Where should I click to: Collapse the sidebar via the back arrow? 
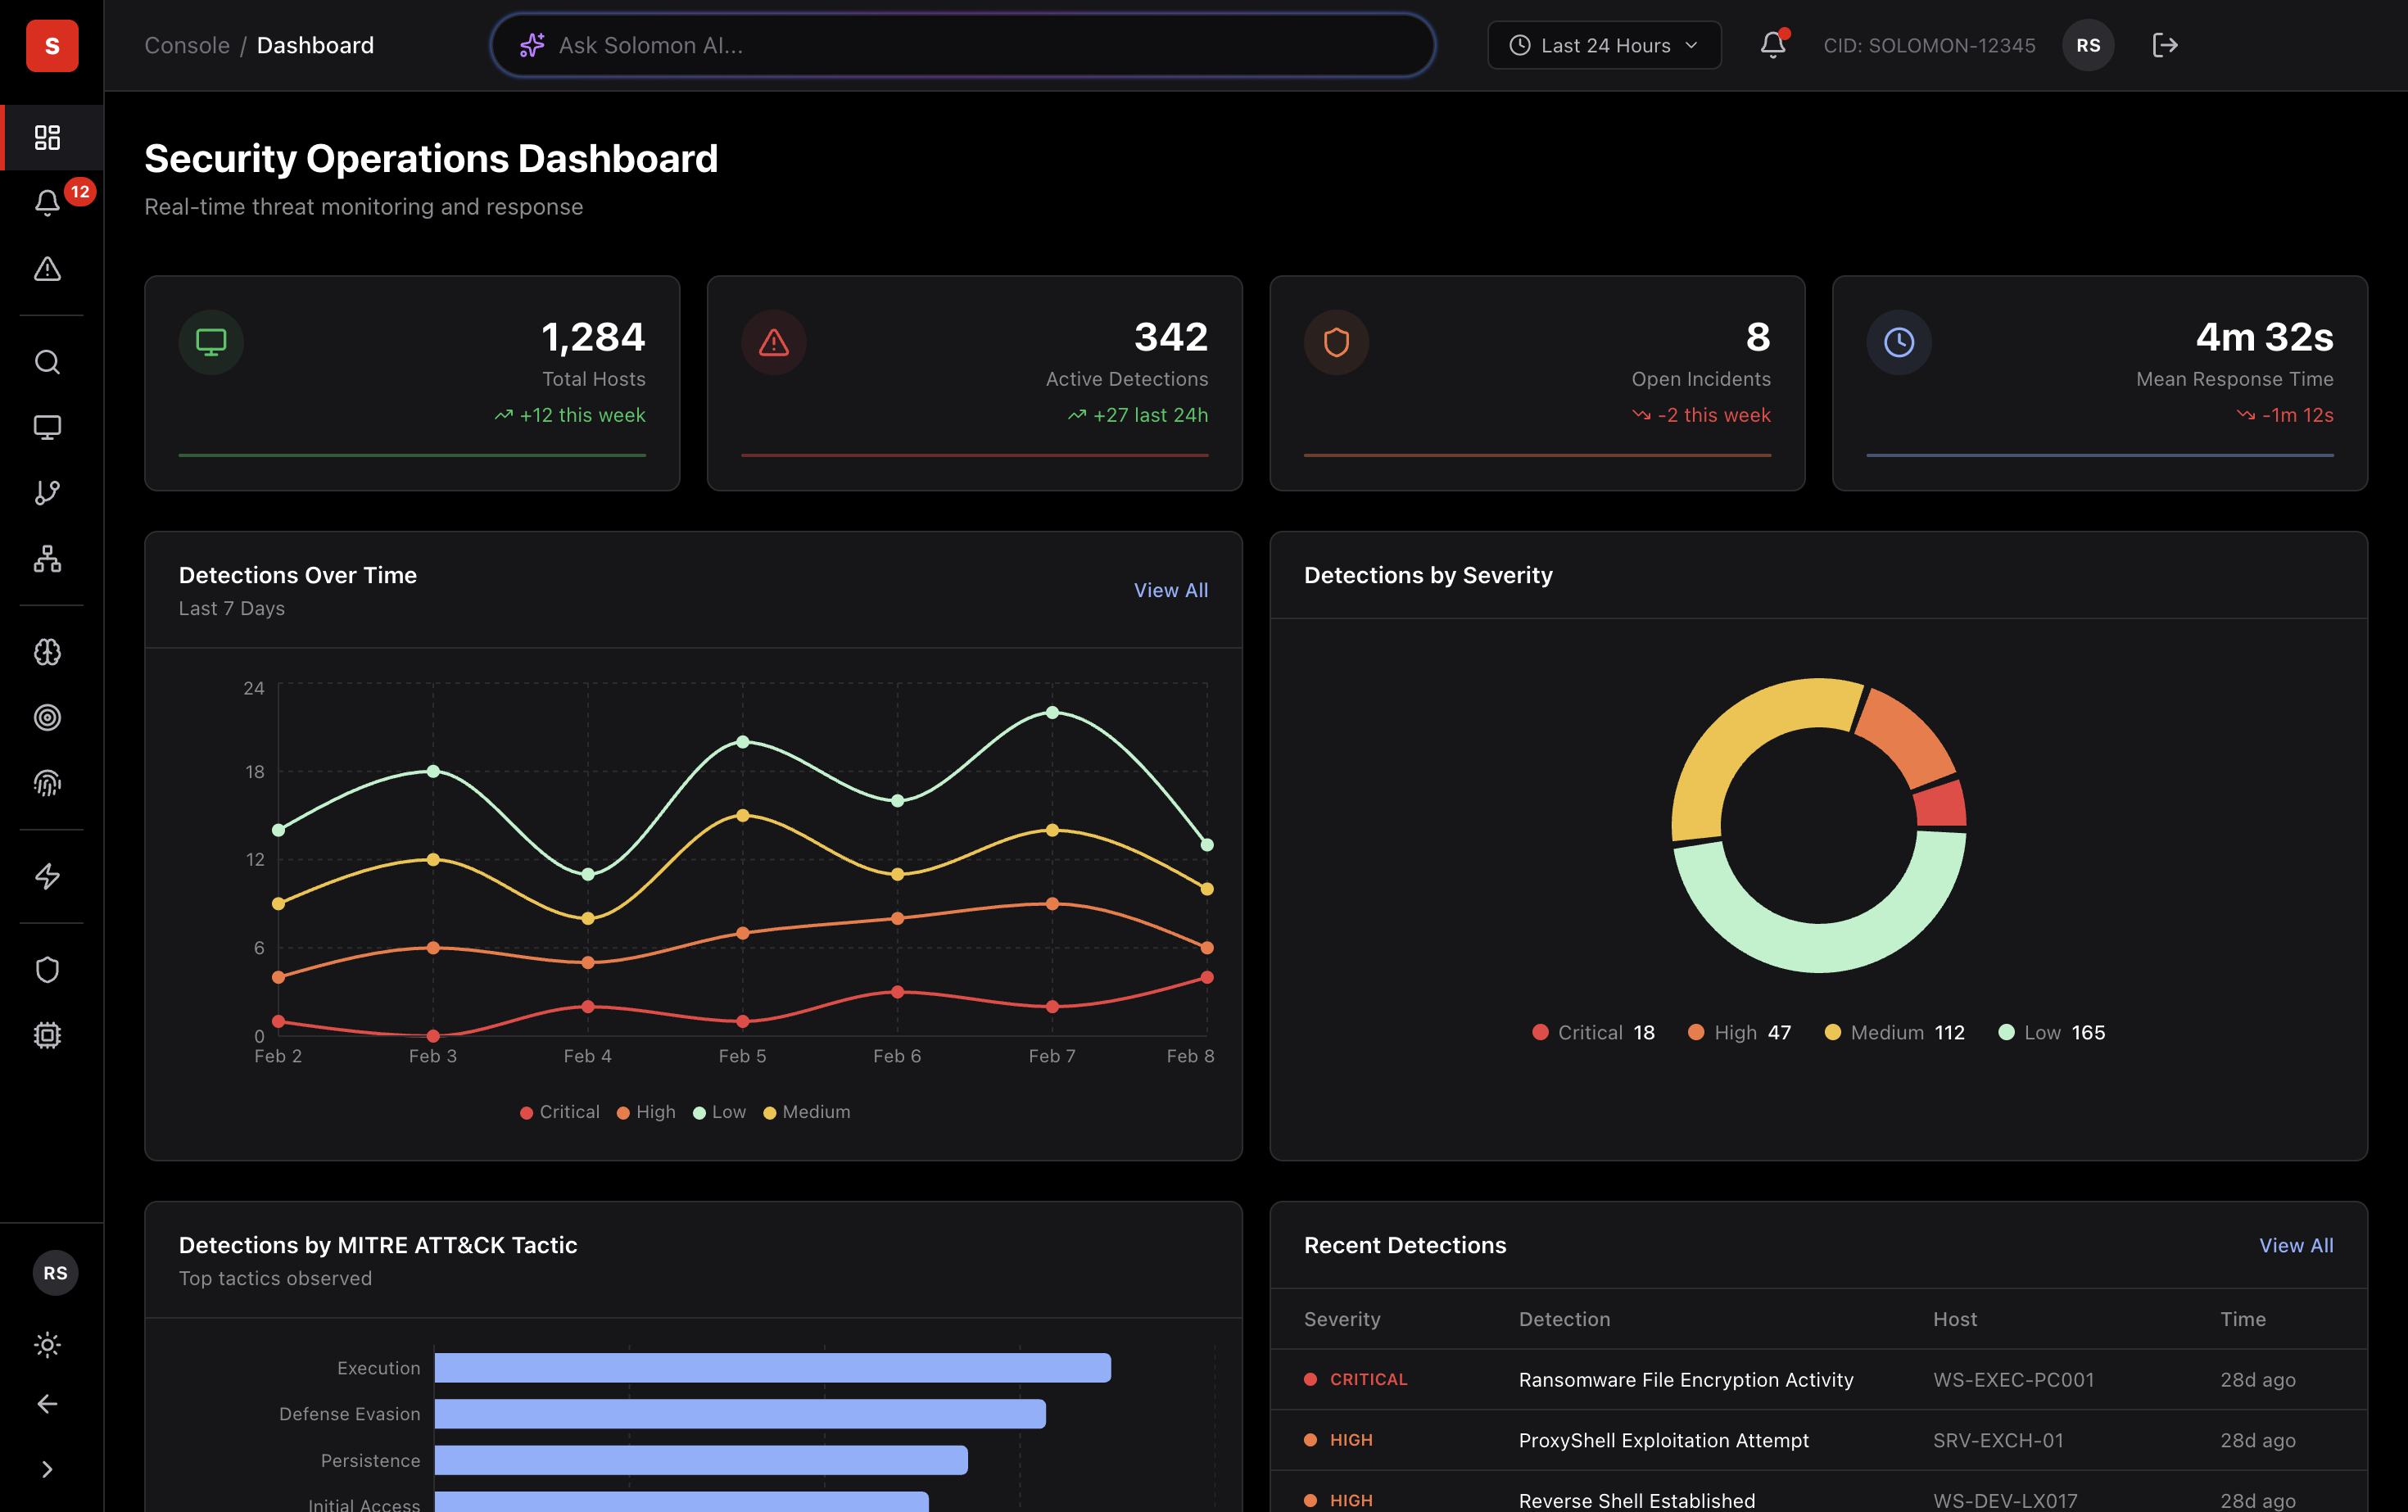[48, 1404]
